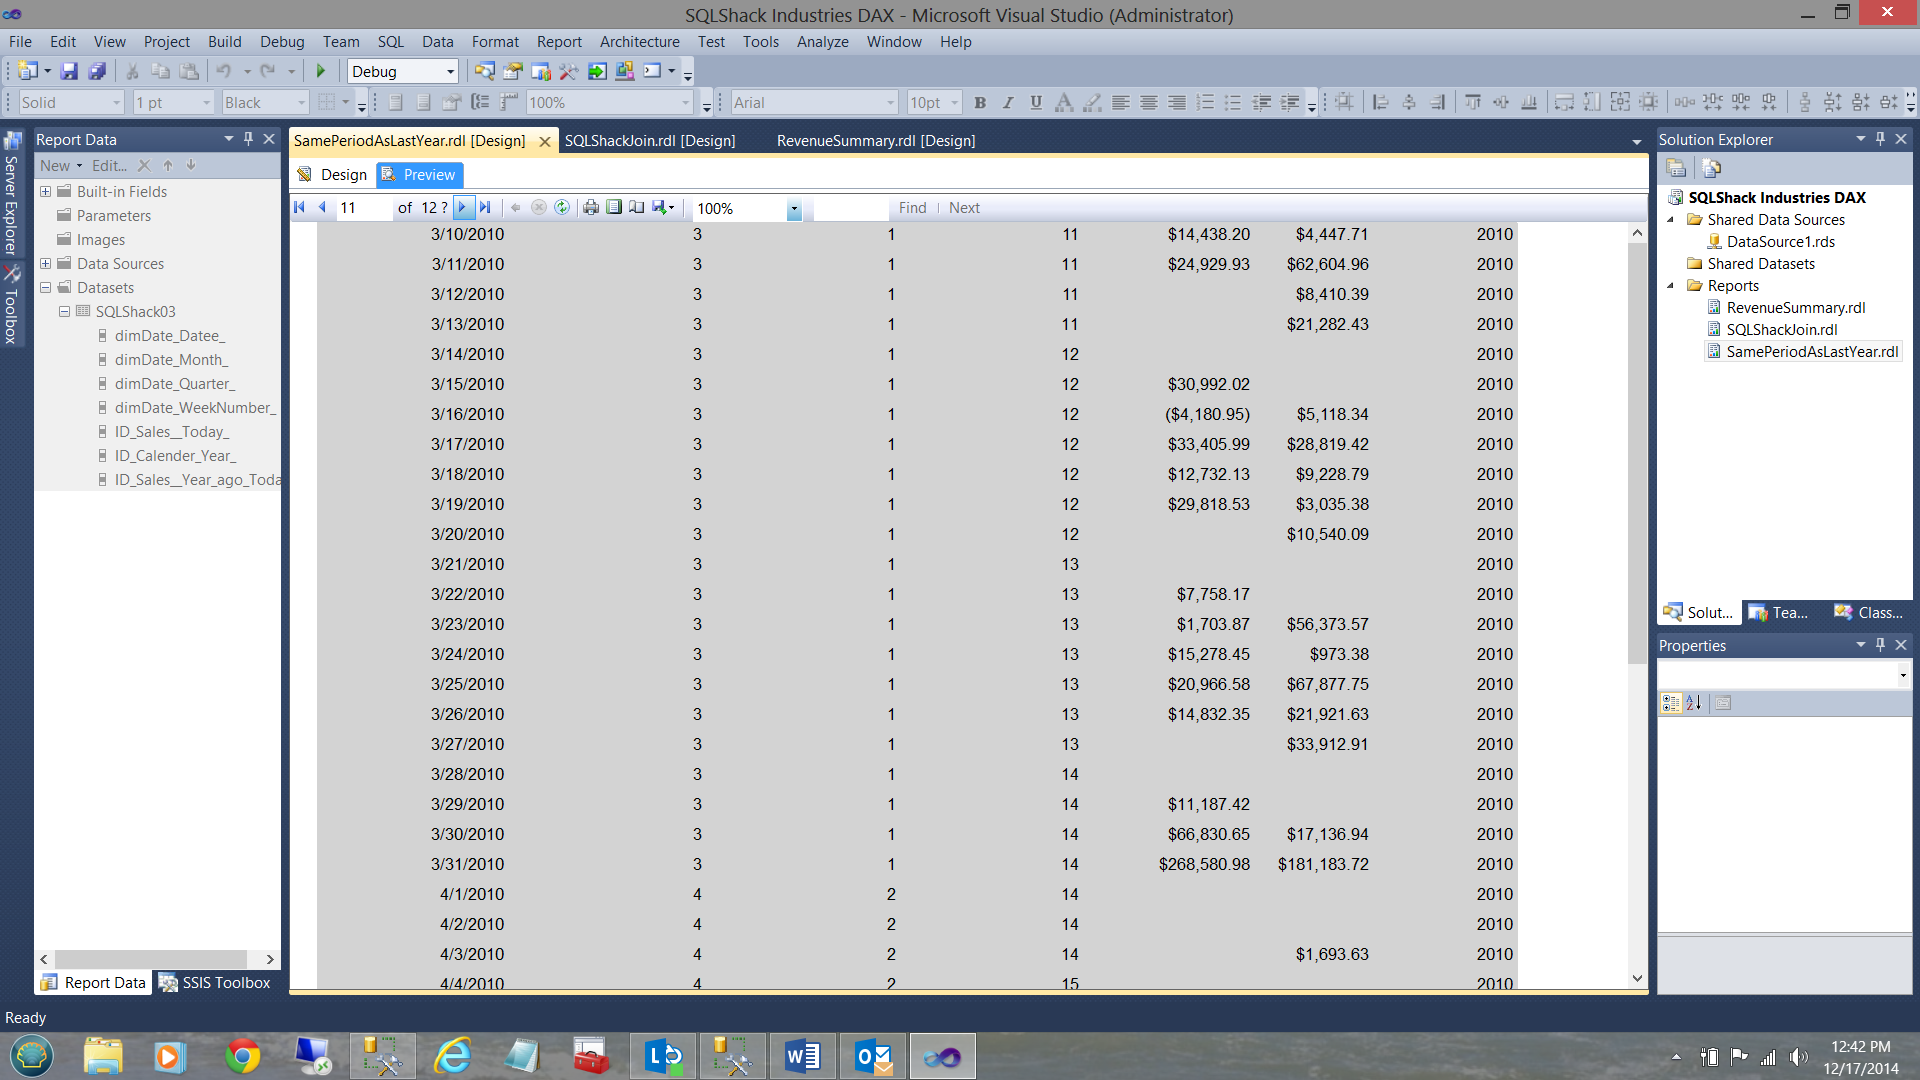The height and width of the screenshot is (1080, 1920).
Task: Click the next page arrow in preview
Action: 462,207
